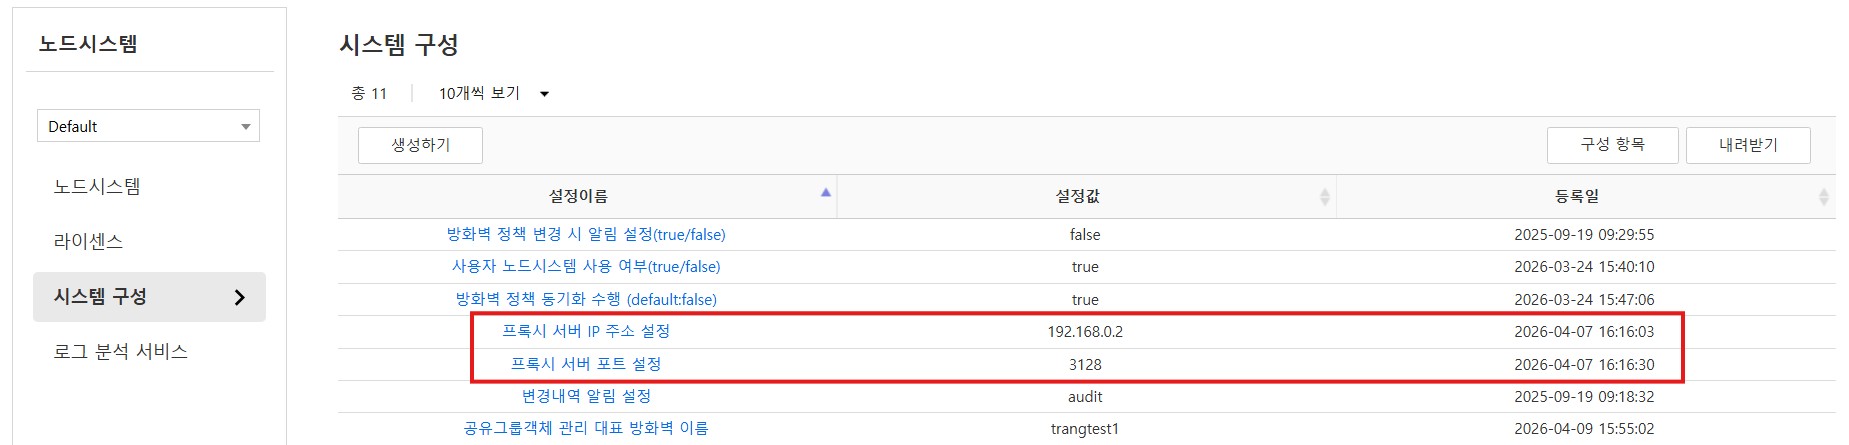Click the 시스템 구성 page heading
This screenshot has height=445, width=1849.
pyautogui.click(x=399, y=44)
